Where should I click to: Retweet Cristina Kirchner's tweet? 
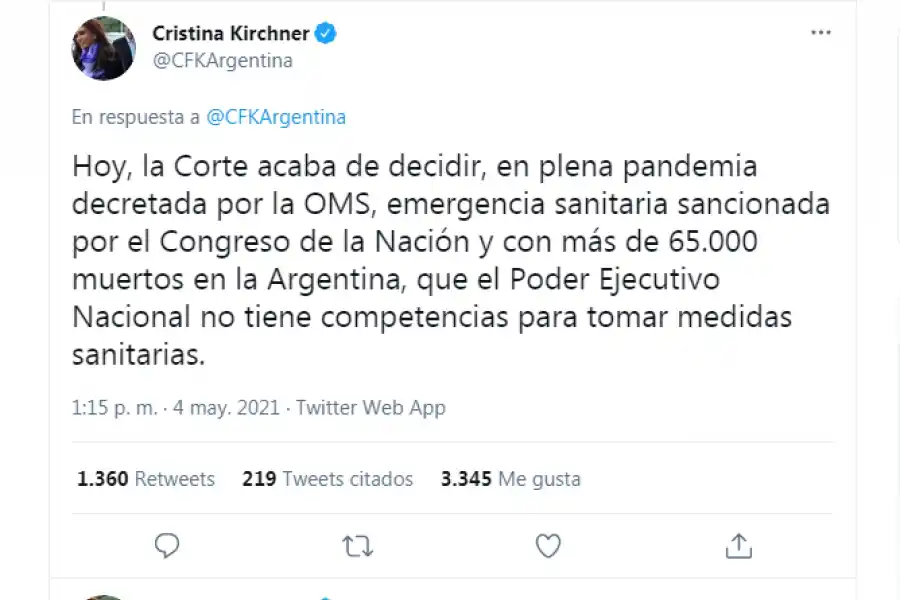coord(357,546)
